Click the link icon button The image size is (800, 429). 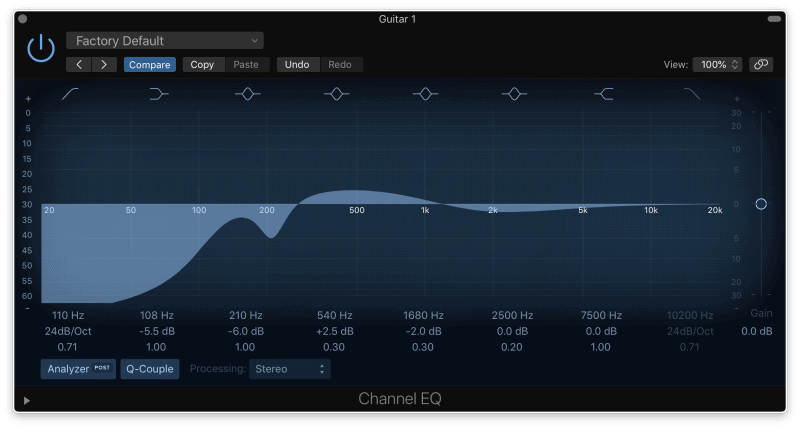pos(761,64)
